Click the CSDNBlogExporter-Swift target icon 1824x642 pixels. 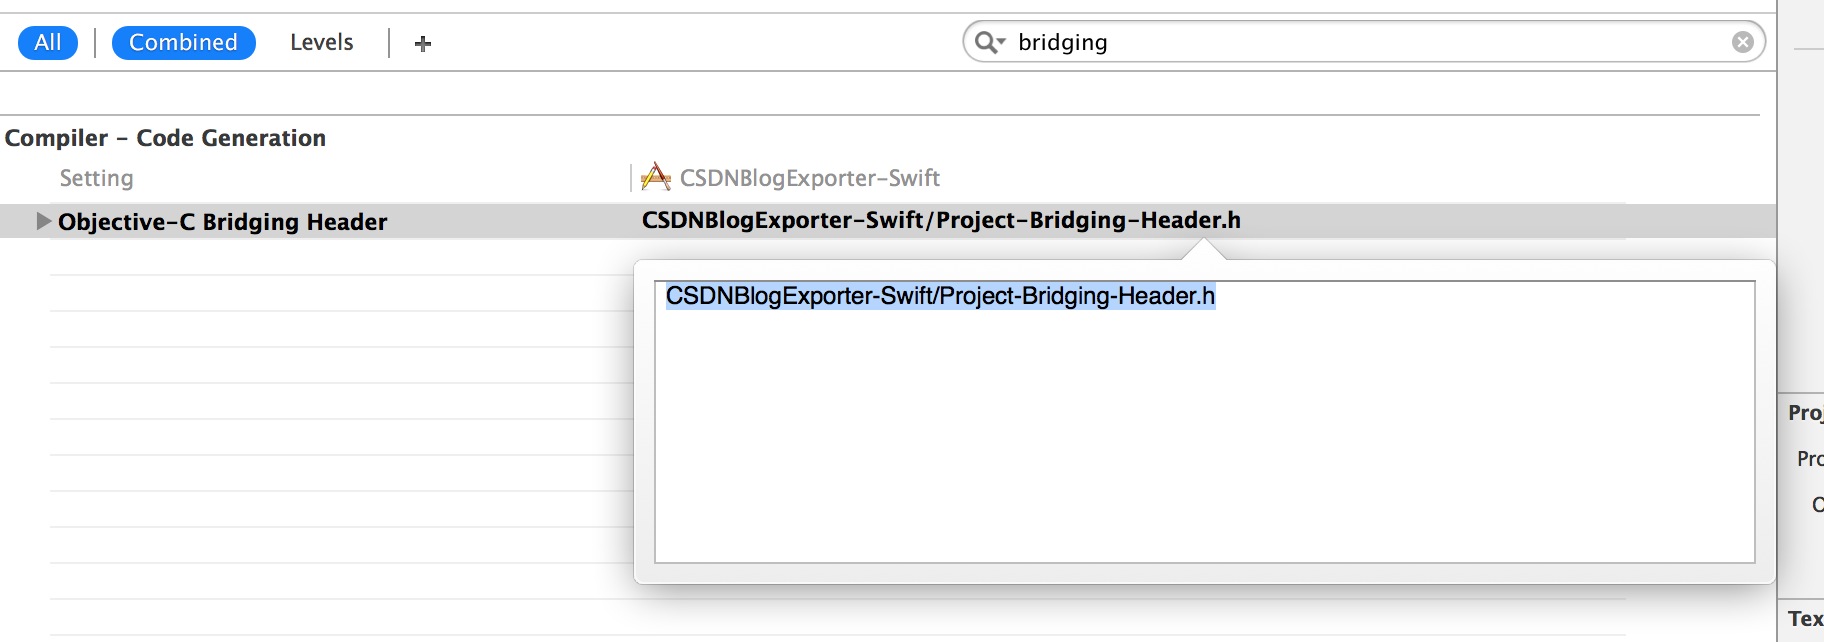656,177
